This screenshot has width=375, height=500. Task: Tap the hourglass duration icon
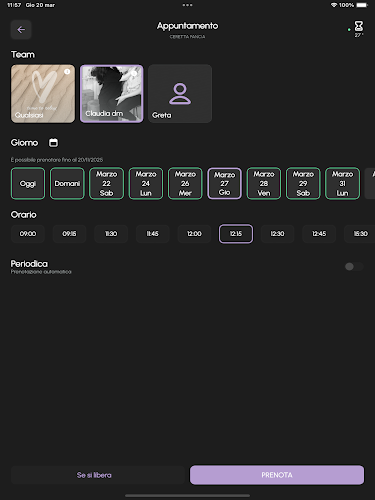click(359, 26)
